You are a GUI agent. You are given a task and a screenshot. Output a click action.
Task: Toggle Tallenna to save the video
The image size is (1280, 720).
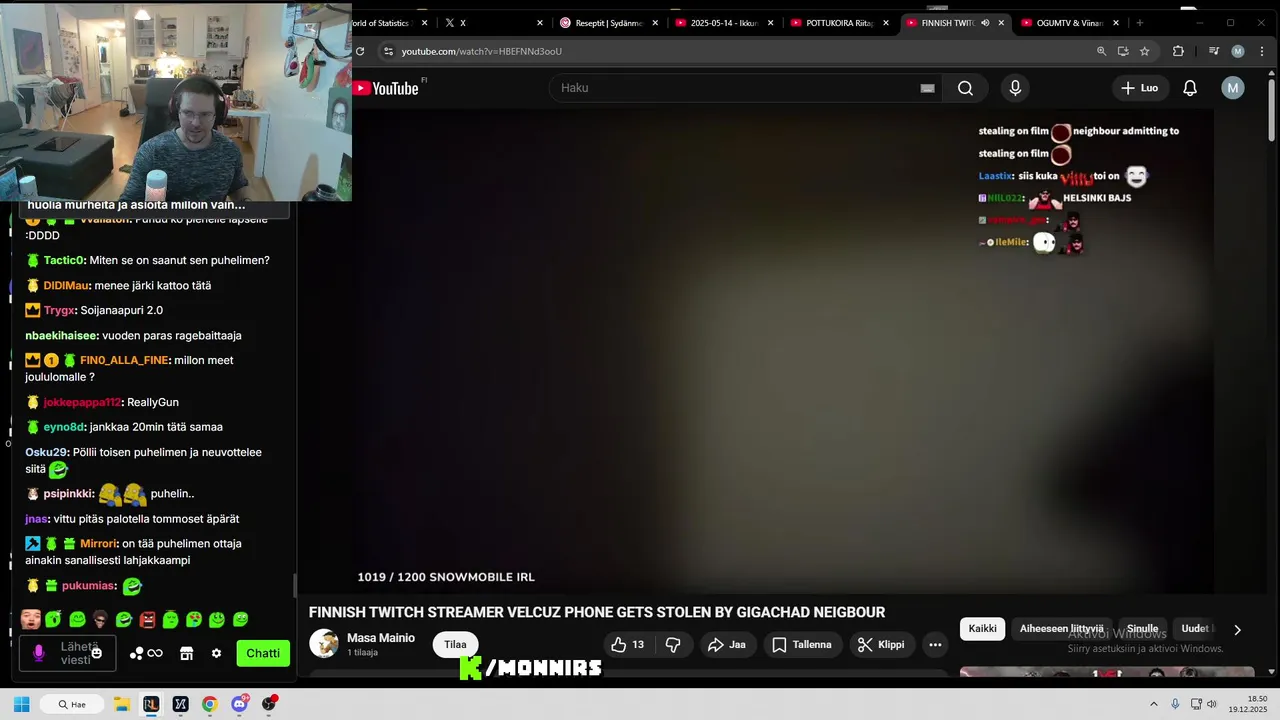point(802,645)
